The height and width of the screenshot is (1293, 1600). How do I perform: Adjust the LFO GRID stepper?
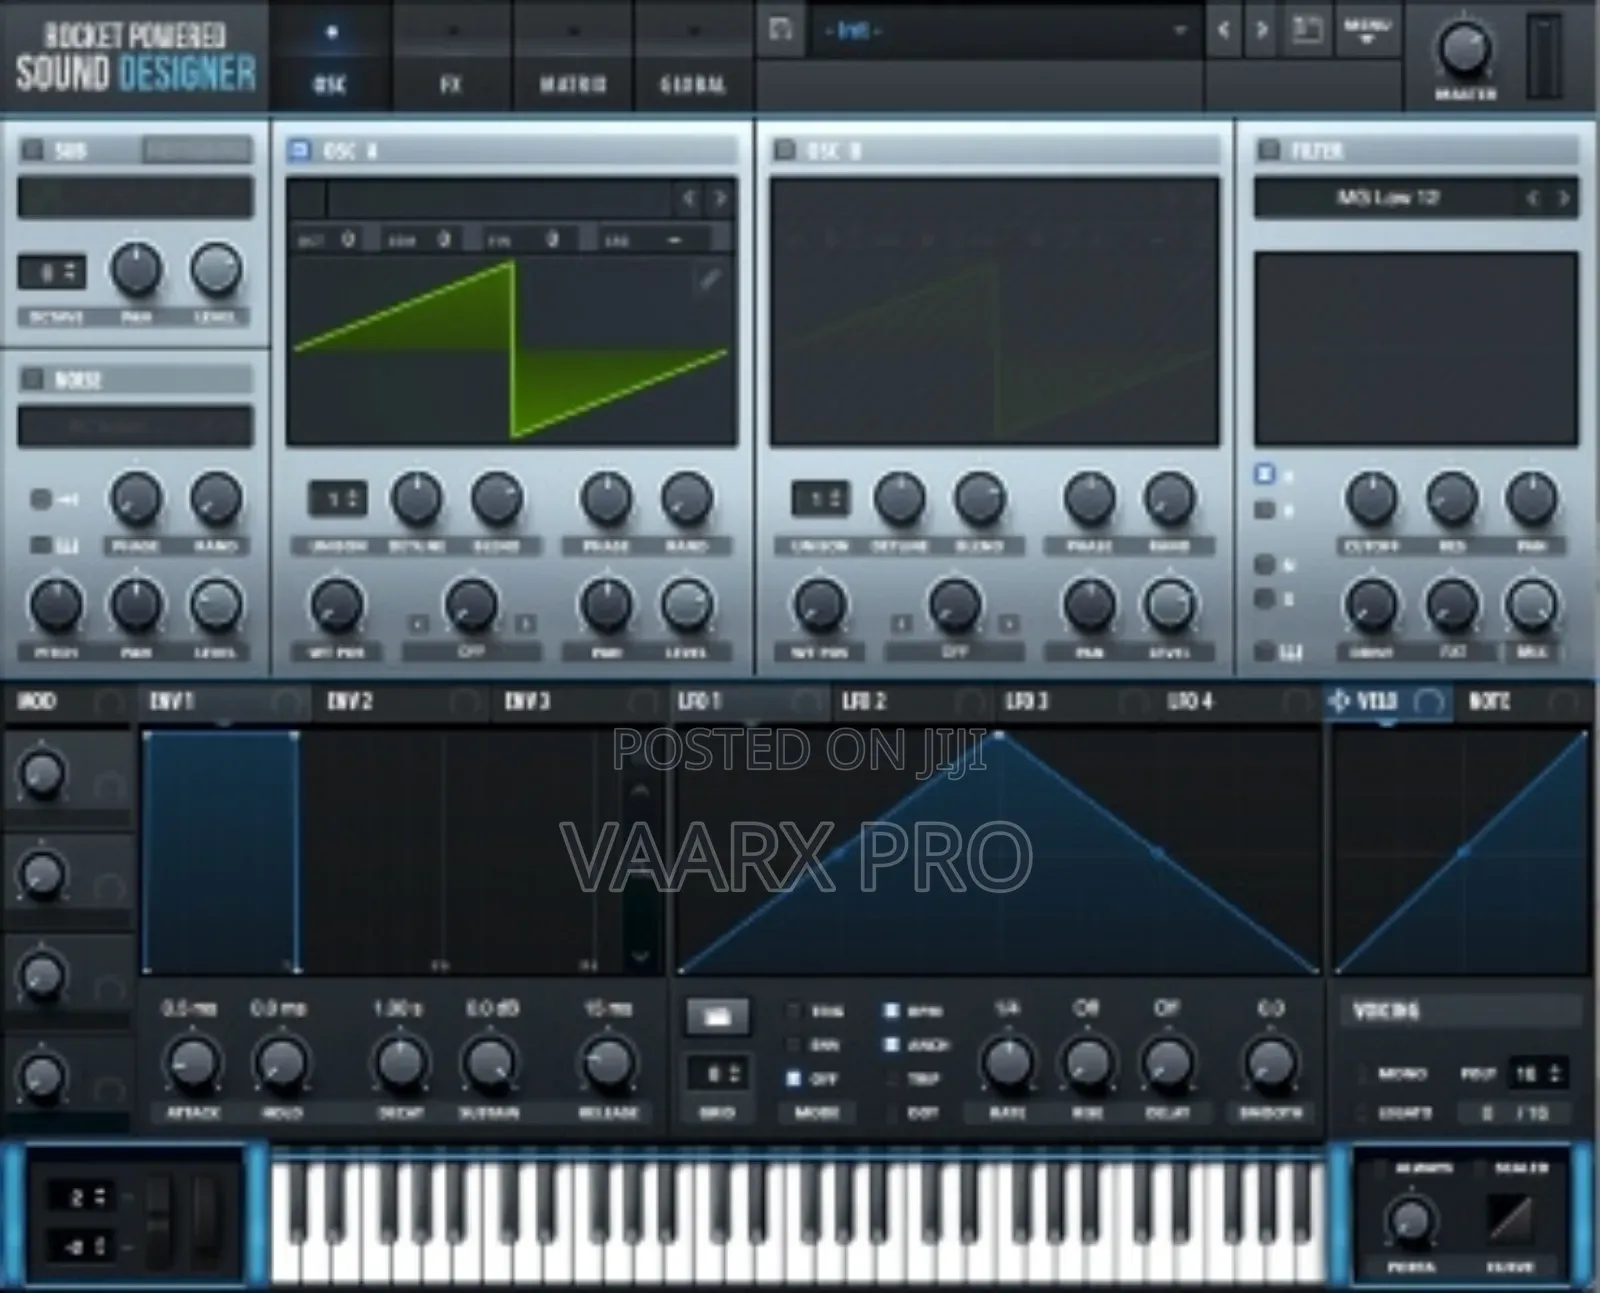[x=717, y=1075]
